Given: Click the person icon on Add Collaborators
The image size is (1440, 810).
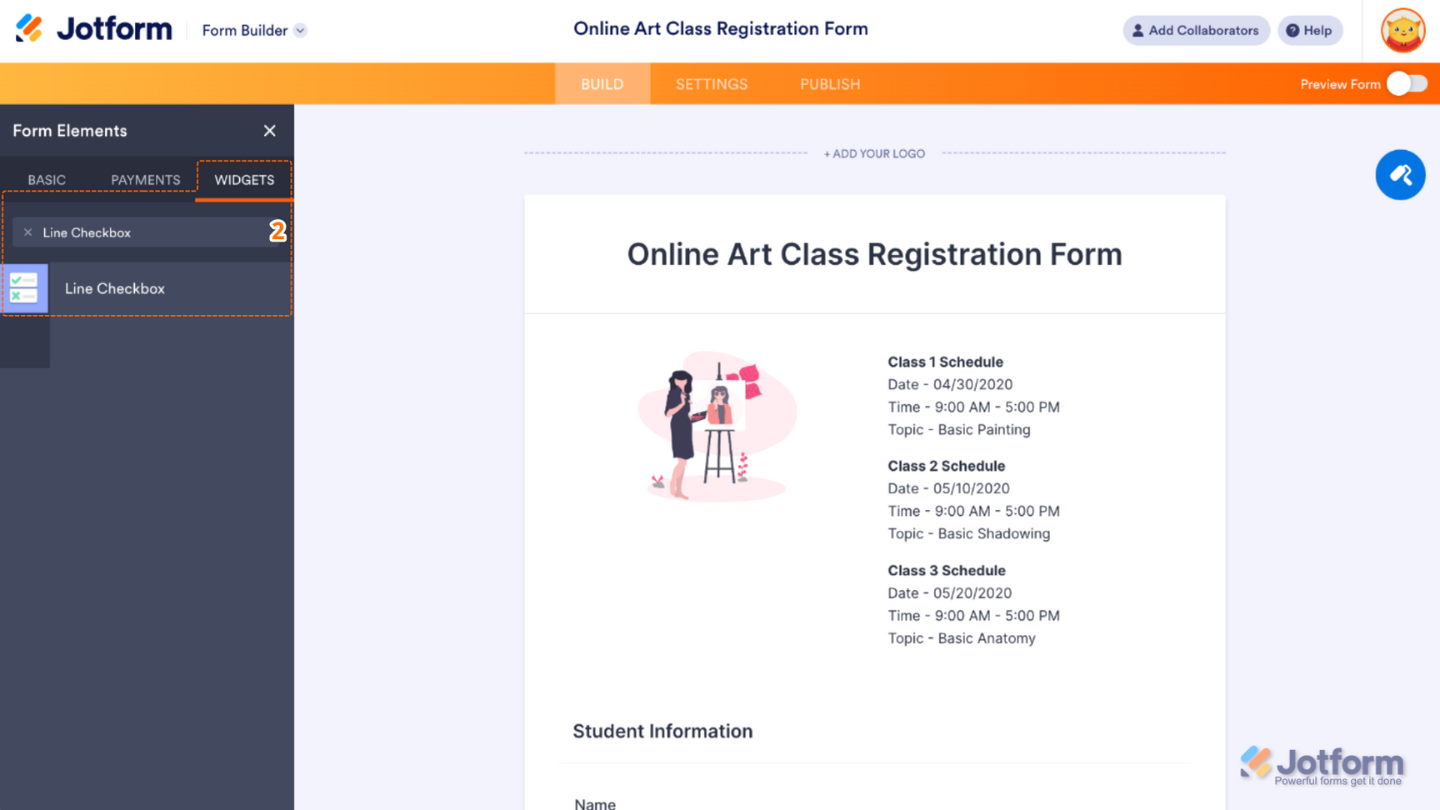Looking at the screenshot, I should point(1138,30).
